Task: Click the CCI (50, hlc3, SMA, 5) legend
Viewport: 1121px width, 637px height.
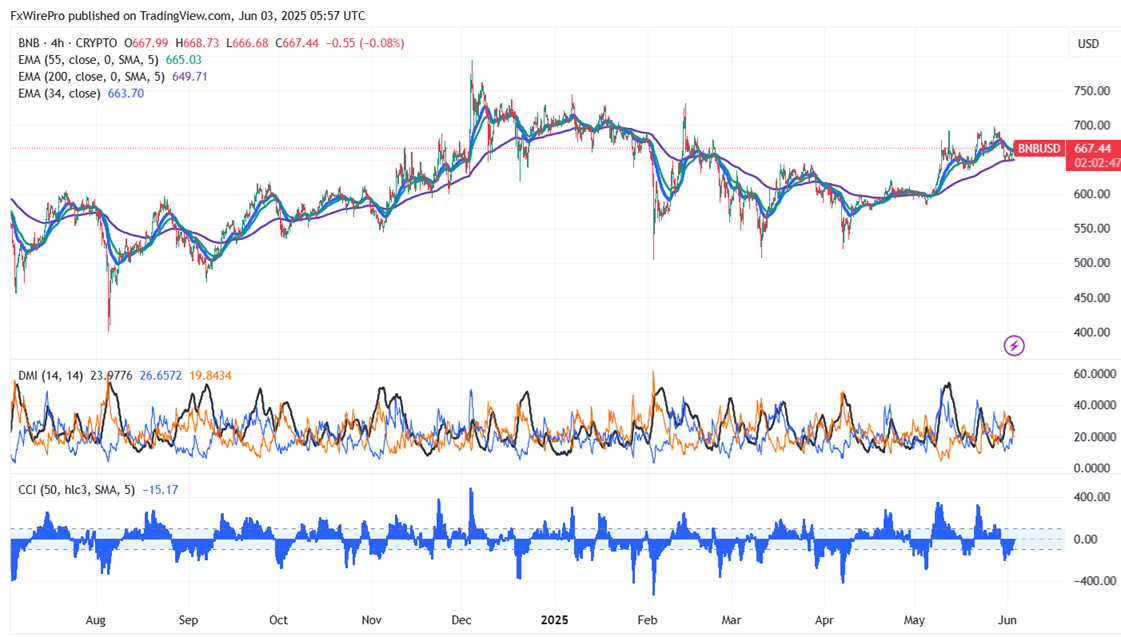Action: 76,490
